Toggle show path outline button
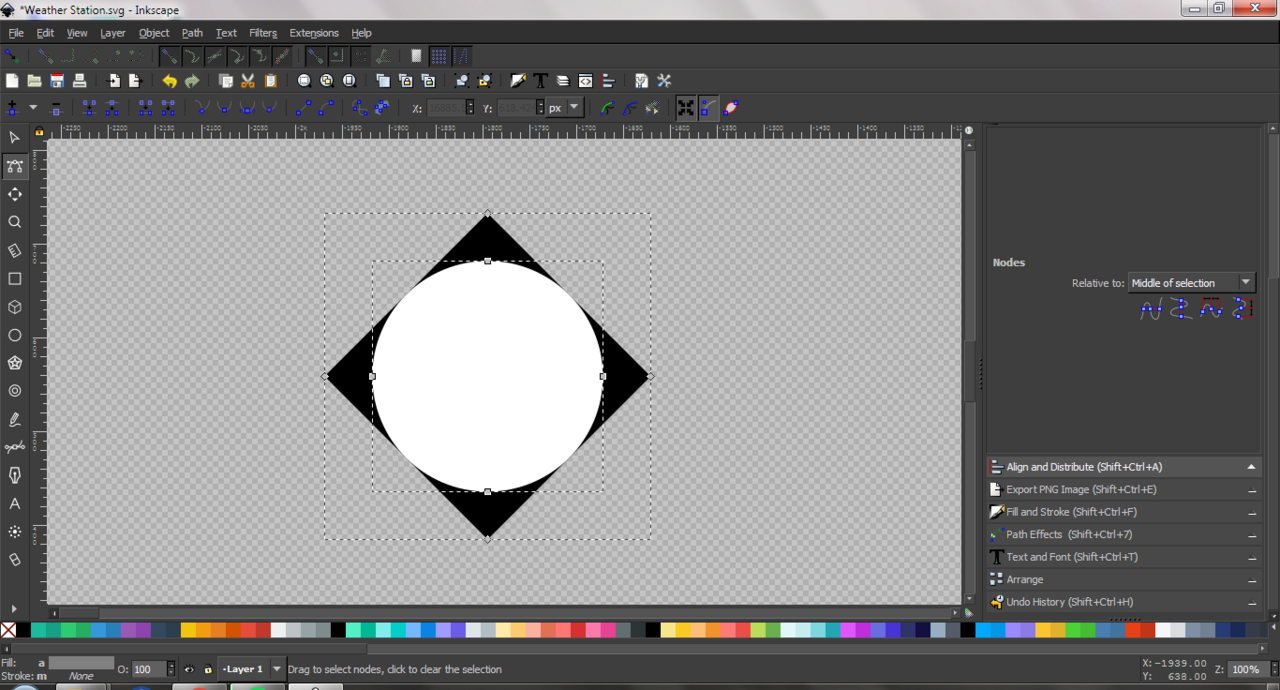 pyautogui.click(x=731, y=108)
